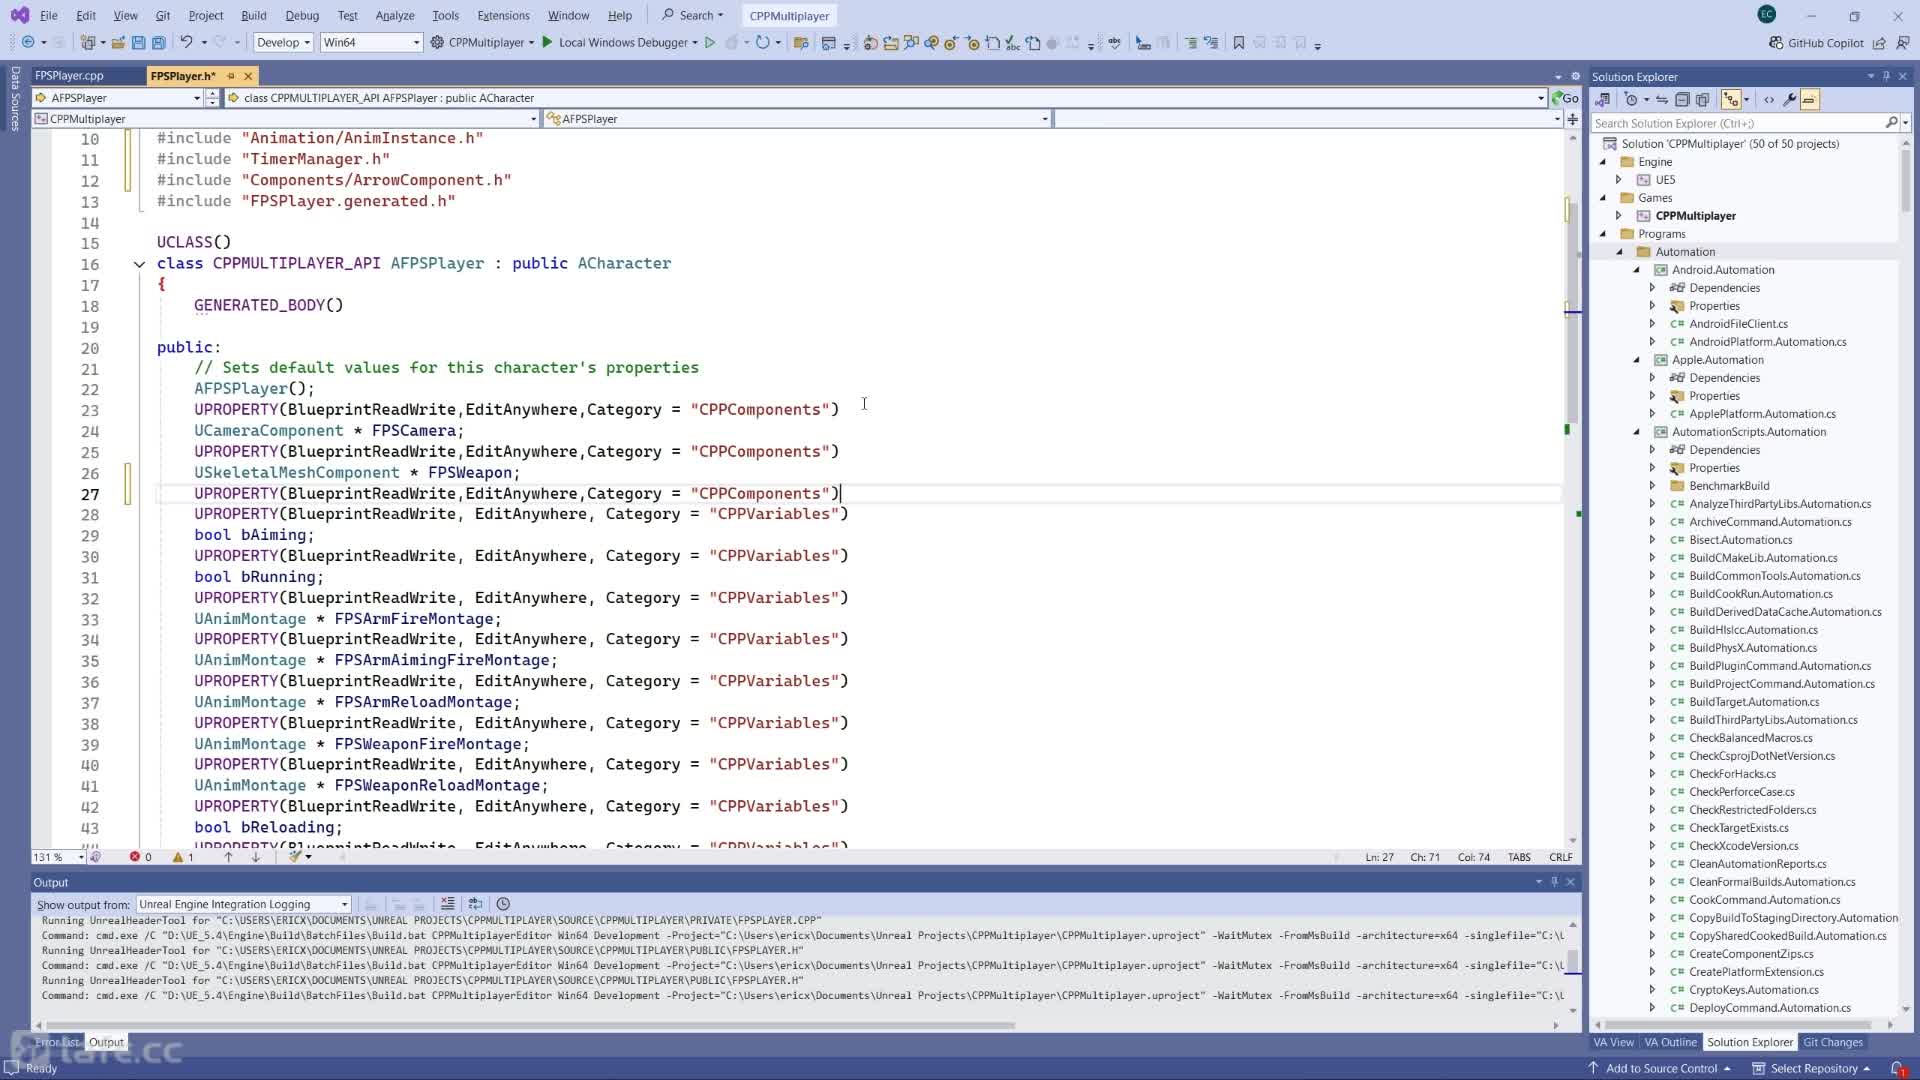Open the Git menu
1920x1080 pixels.
click(162, 16)
